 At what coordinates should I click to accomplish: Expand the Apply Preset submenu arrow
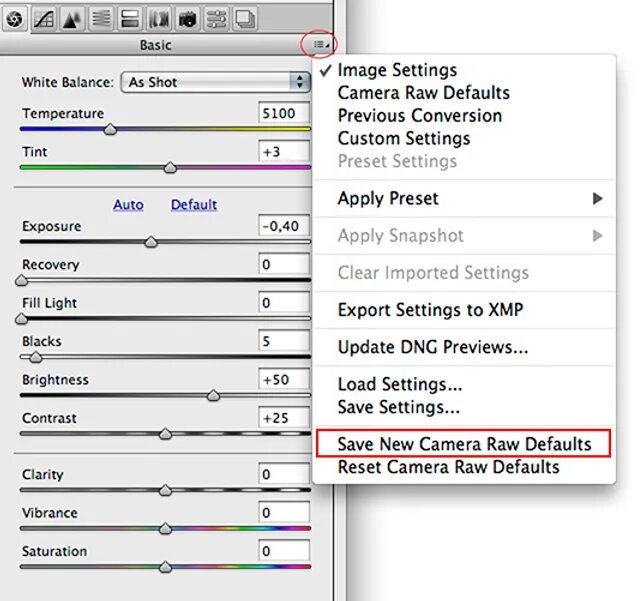[x=597, y=198]
